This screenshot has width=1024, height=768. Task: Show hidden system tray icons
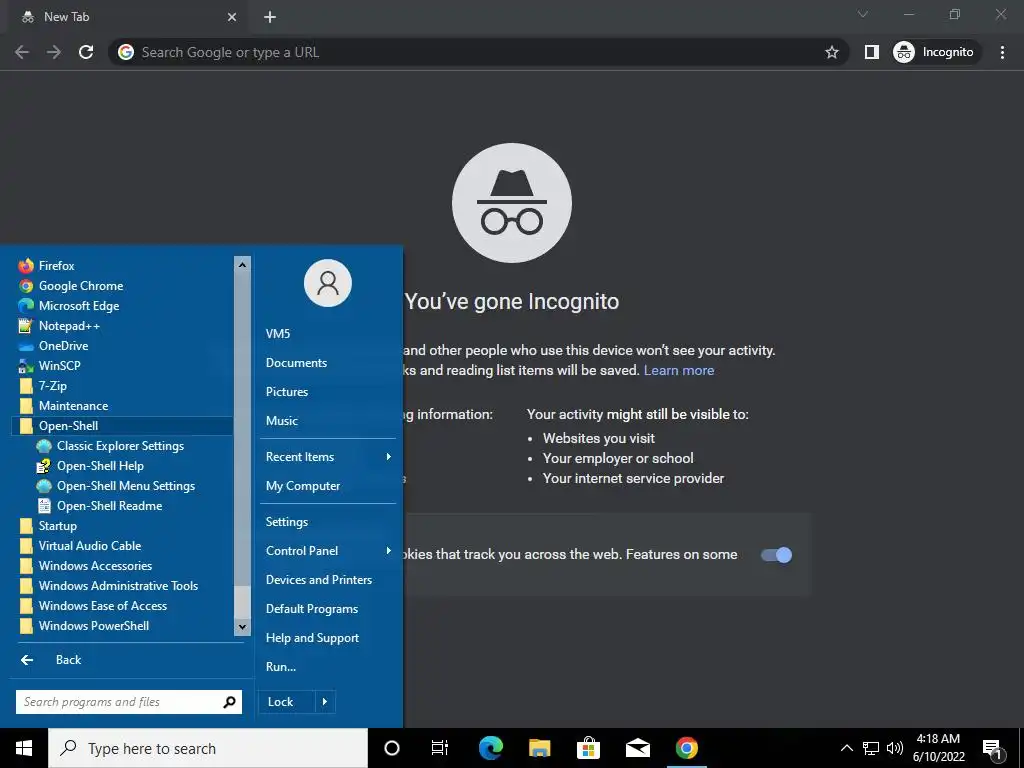(x=846, y=748)
